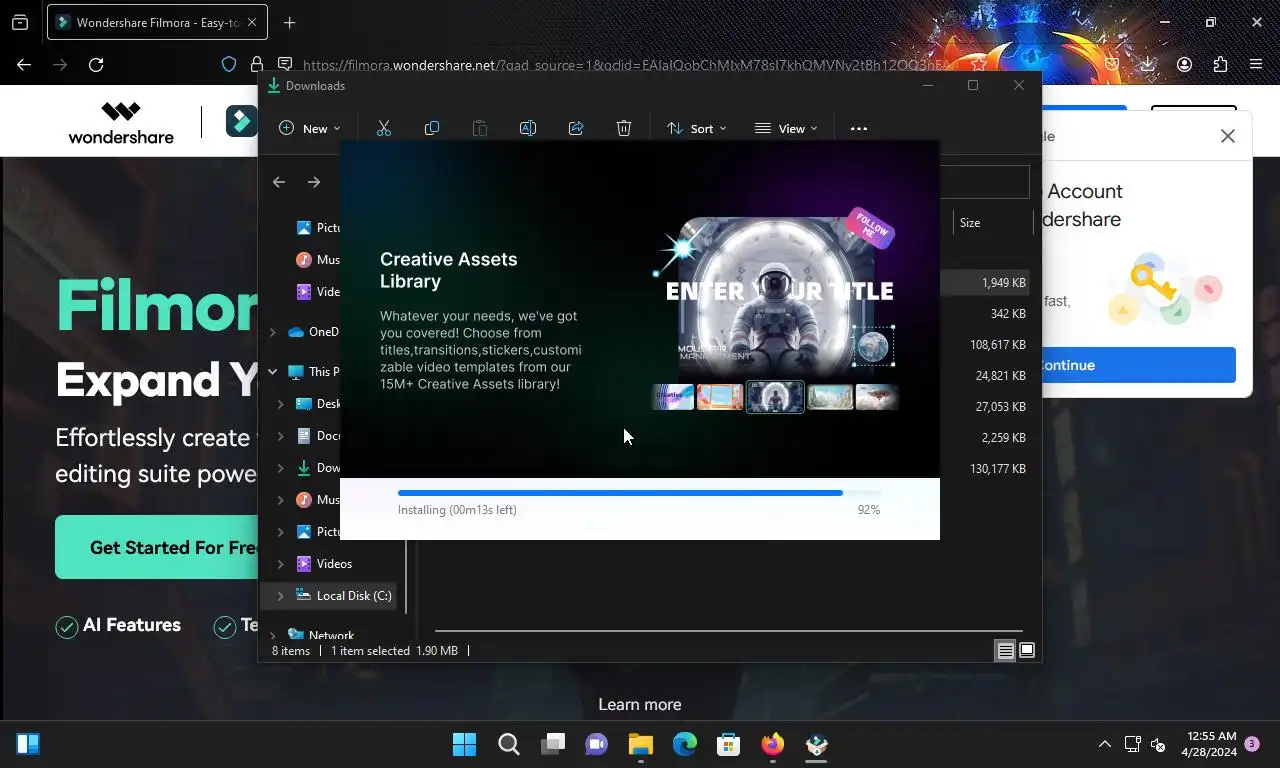This screenshot has height=768, width=1280.
Task: Collapse the This PC tree node
Action: click(273, 372)
